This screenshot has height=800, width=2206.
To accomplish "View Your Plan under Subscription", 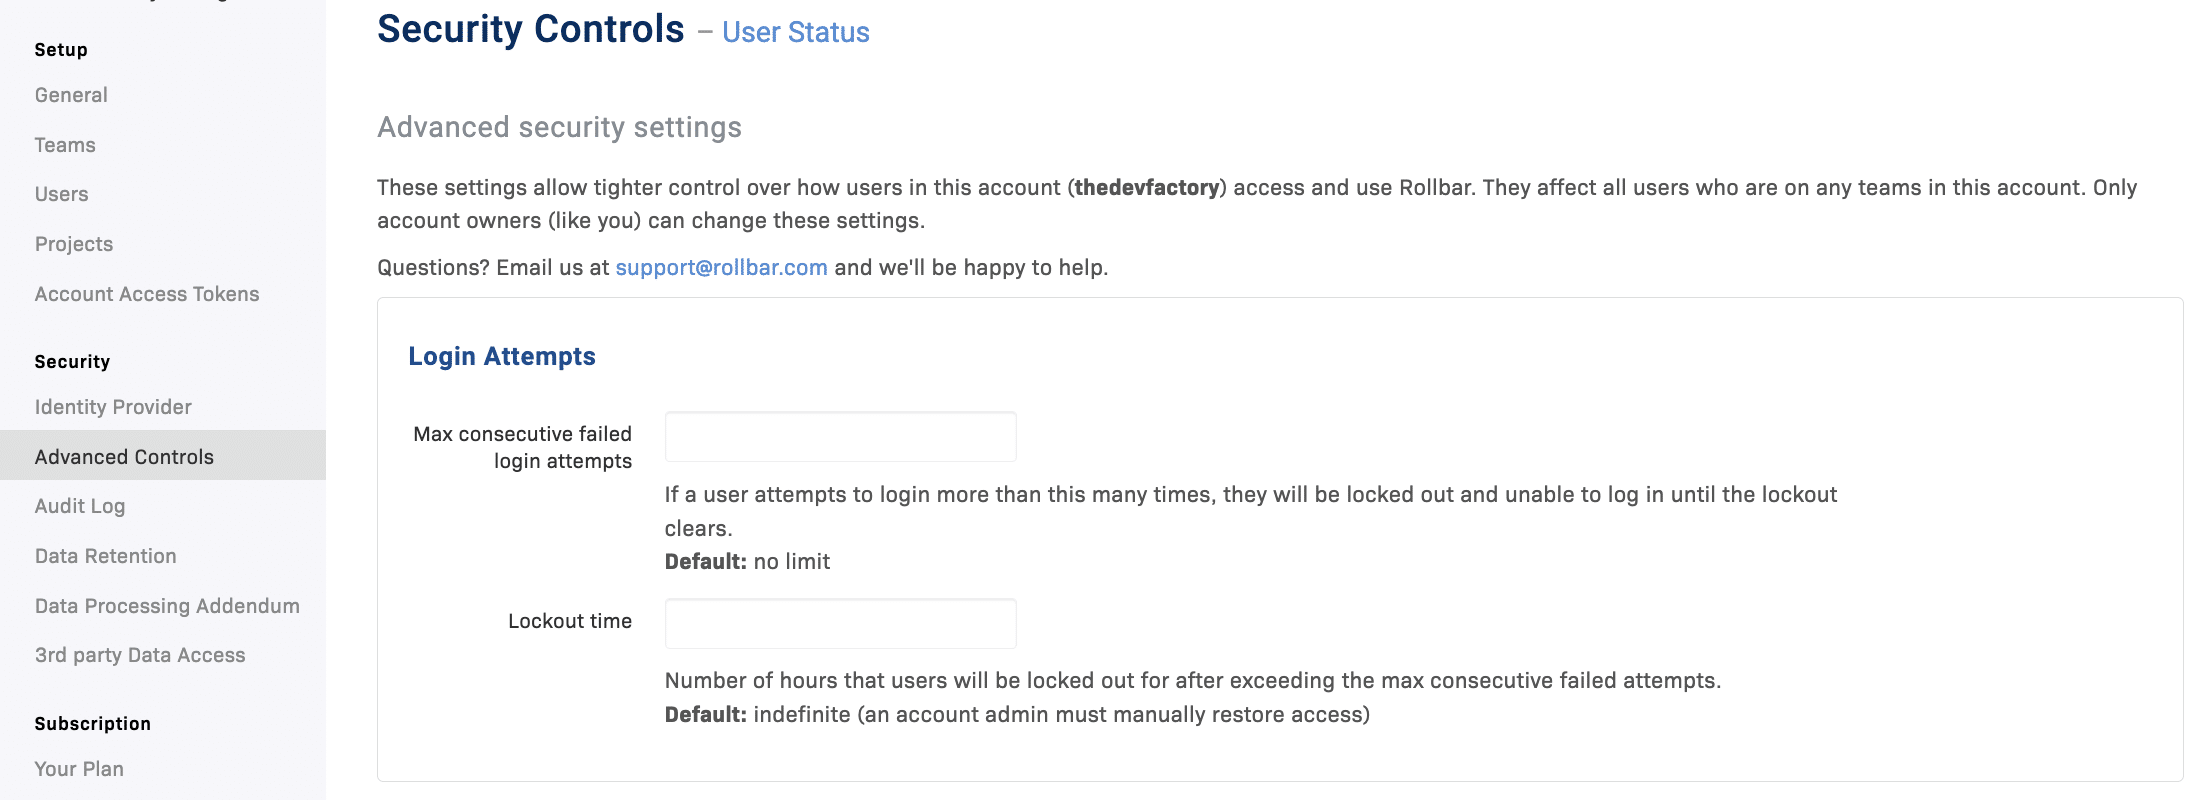I will (x=79, y=769).
